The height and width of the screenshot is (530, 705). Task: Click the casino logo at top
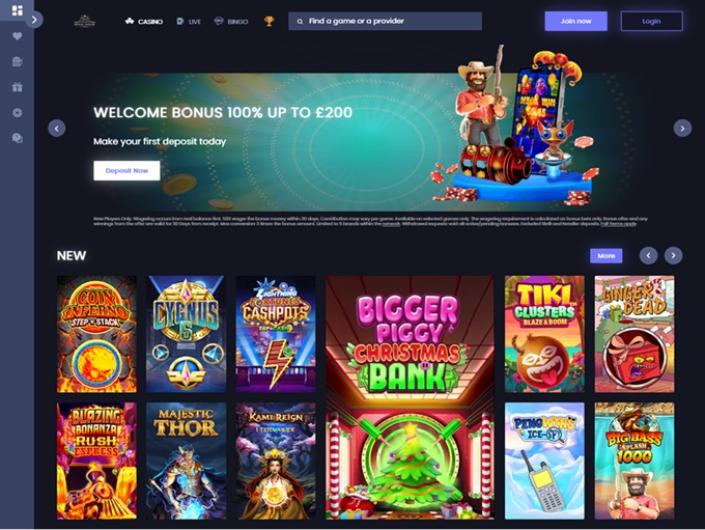[x=85, y=21]
